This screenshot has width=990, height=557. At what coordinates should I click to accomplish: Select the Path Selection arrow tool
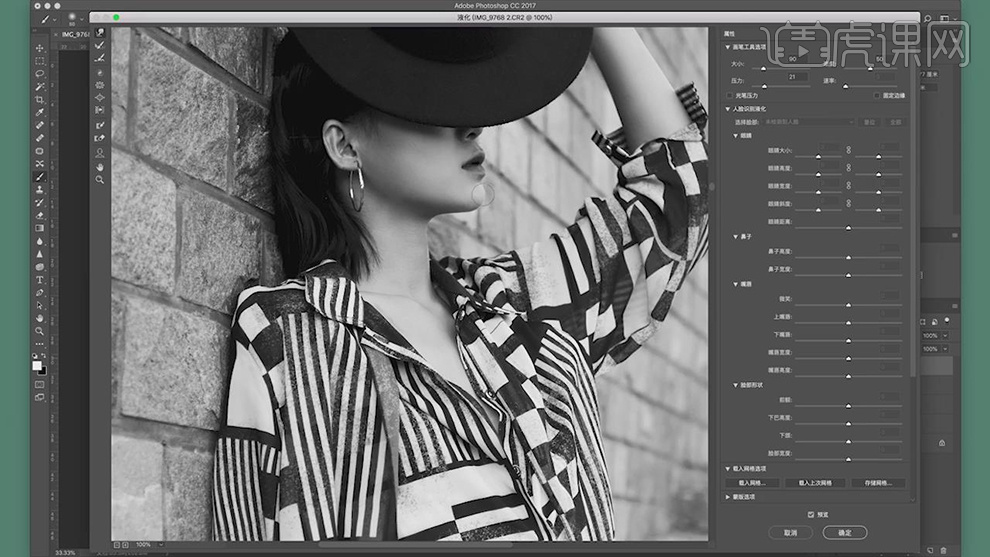pyautogui.click(x=40, y=306)
